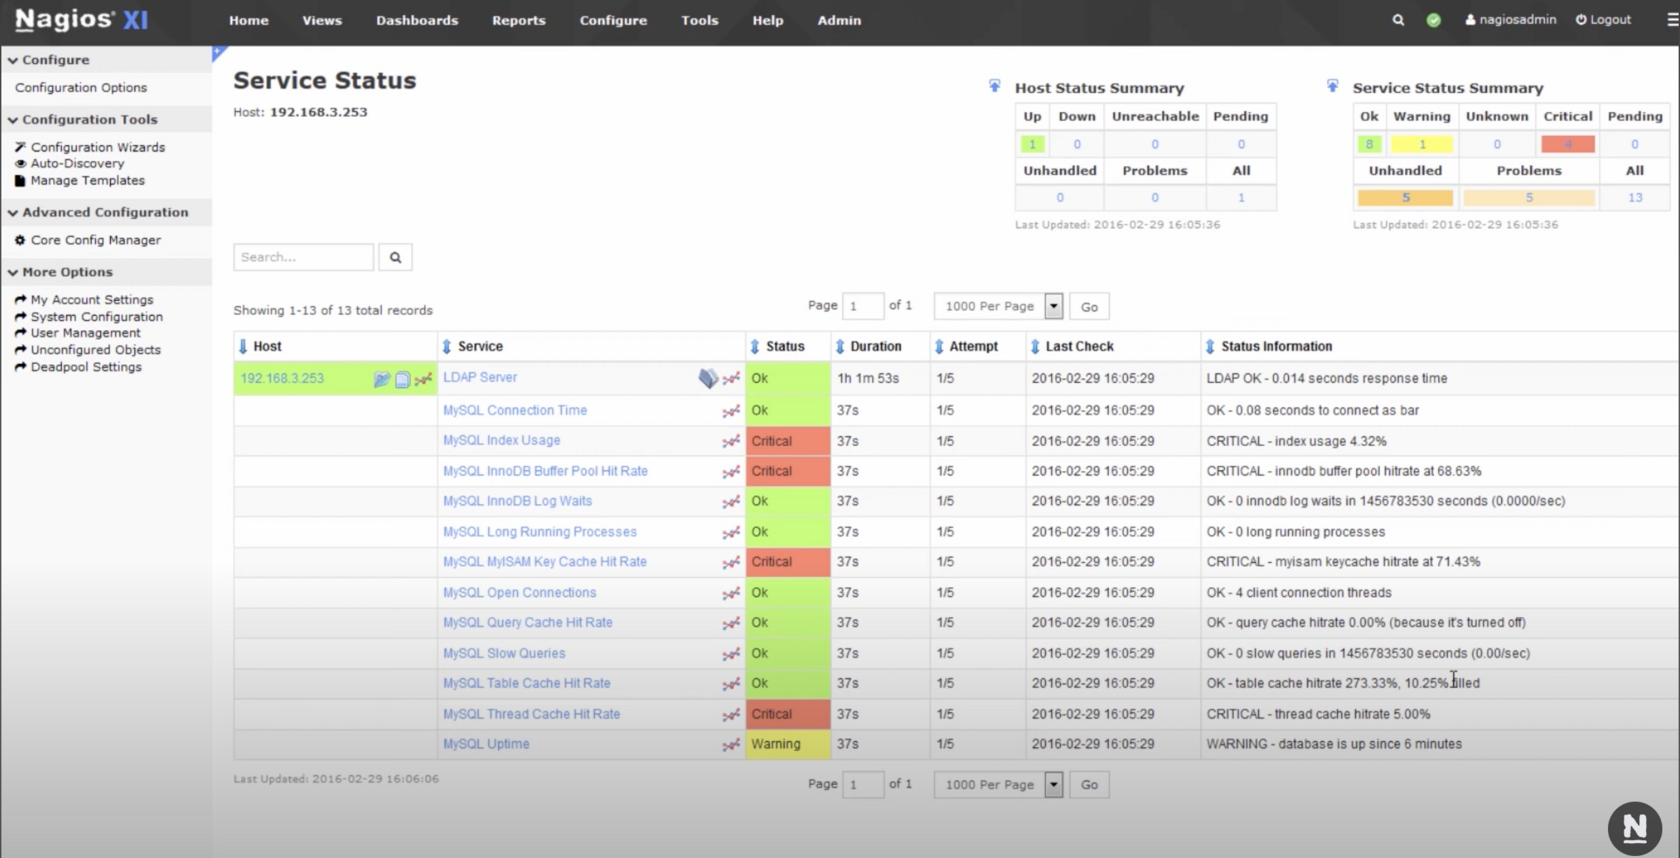1680x858 pixels.
Task: Click the magnifier search button next to Search field
Action: coord(395,257)
